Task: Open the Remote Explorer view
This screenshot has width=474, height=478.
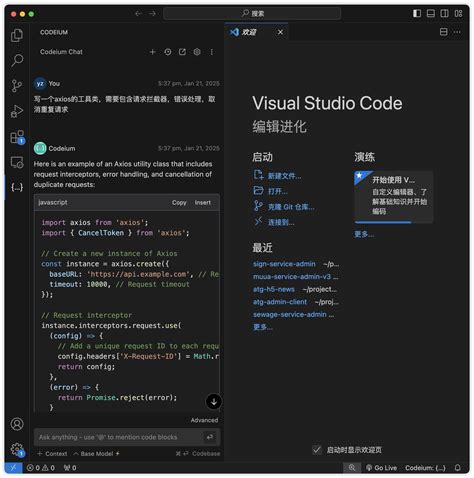Action: click(x=17, y=163)
